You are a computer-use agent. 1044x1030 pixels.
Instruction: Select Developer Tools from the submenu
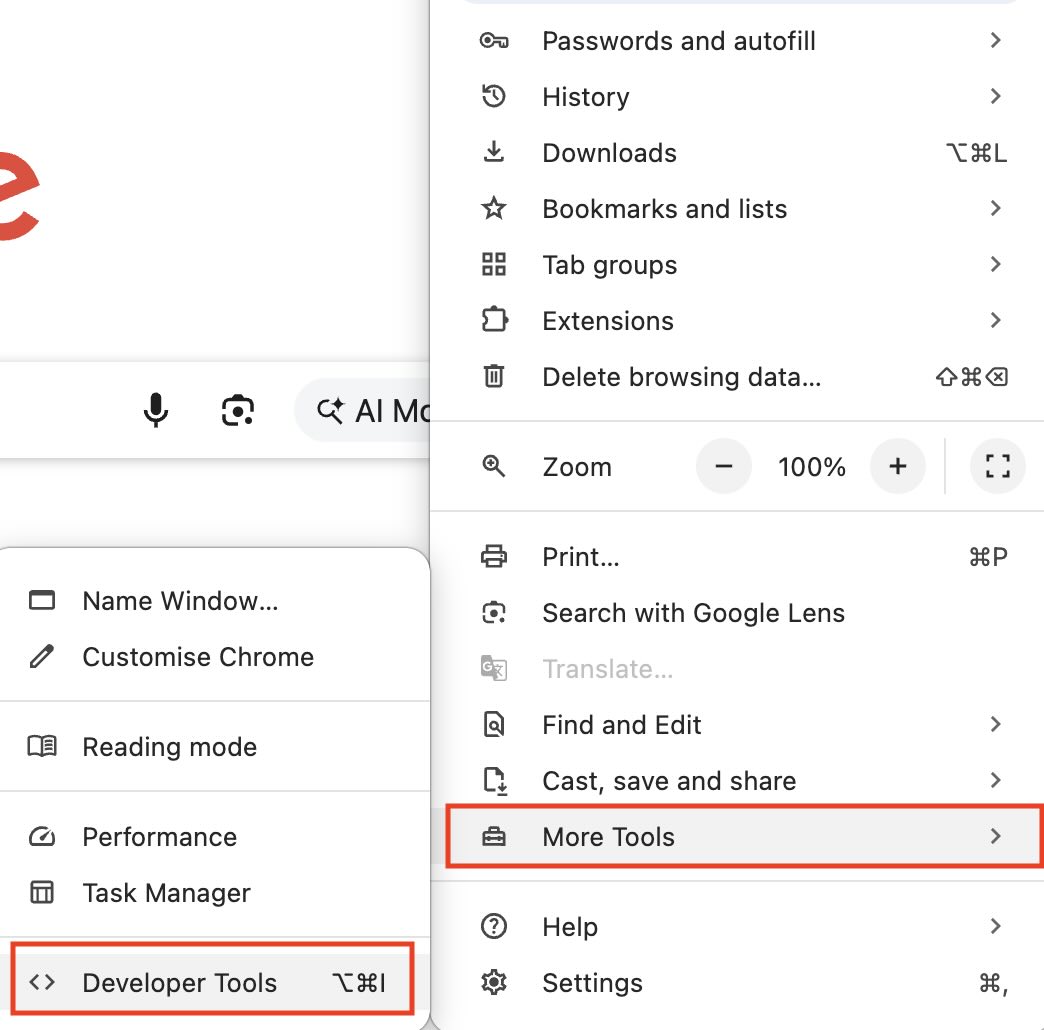(x=180, y=983)
